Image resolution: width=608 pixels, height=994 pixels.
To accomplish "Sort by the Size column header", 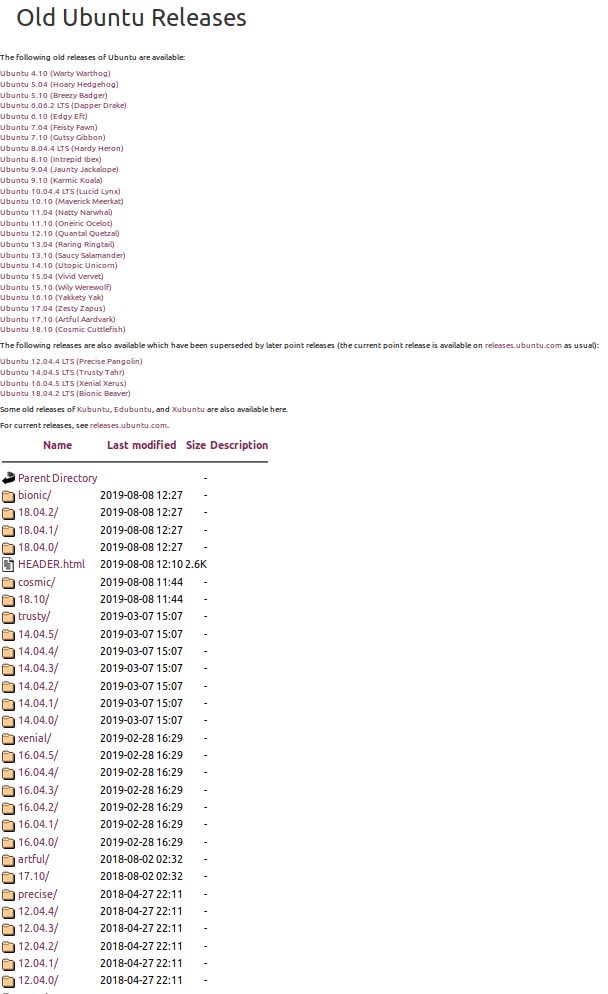I will [196, 445].
